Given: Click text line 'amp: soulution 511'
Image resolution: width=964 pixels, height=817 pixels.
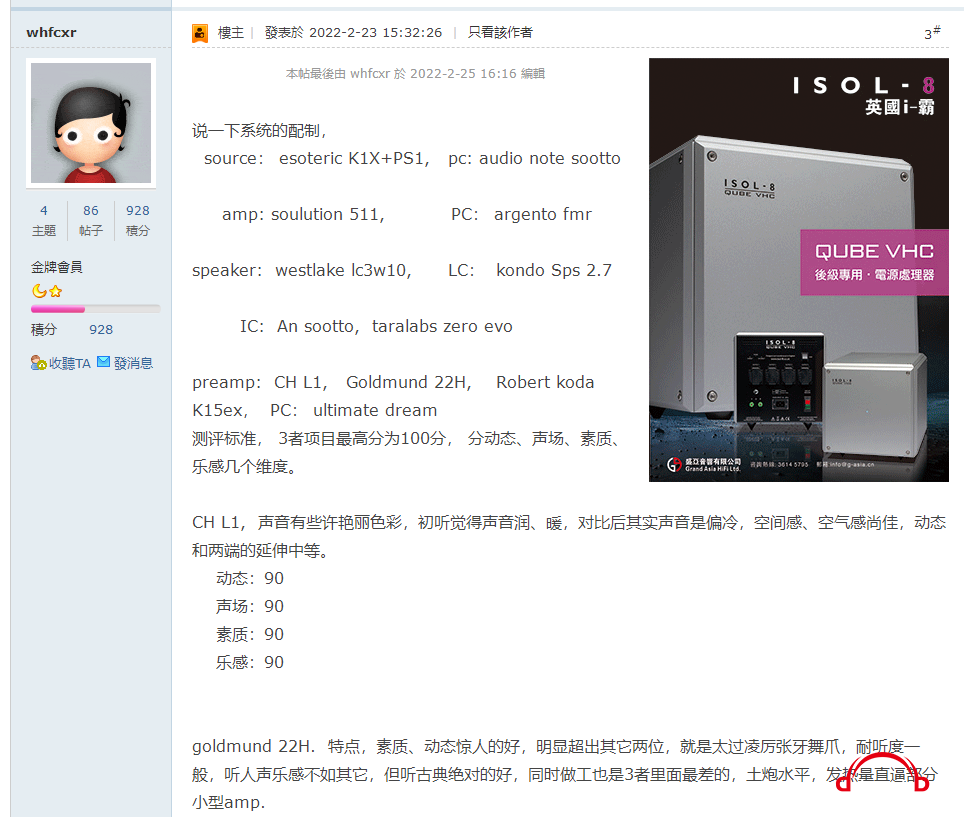Looking at the screenshot, I should pos(303,215).
